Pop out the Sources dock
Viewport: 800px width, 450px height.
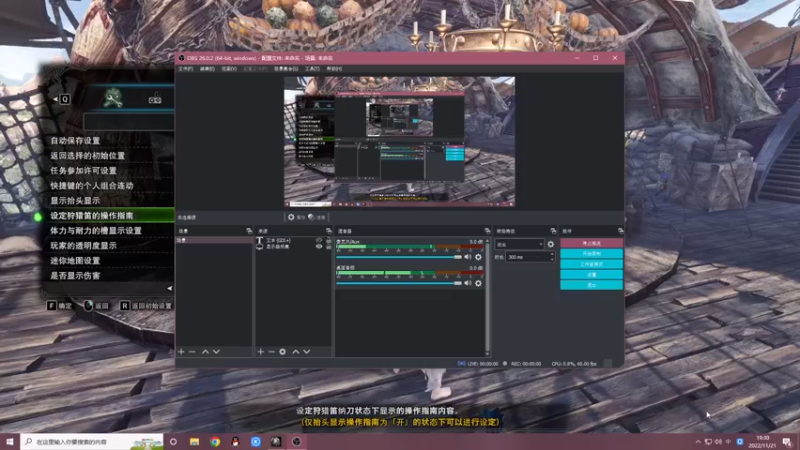(329, 231)
